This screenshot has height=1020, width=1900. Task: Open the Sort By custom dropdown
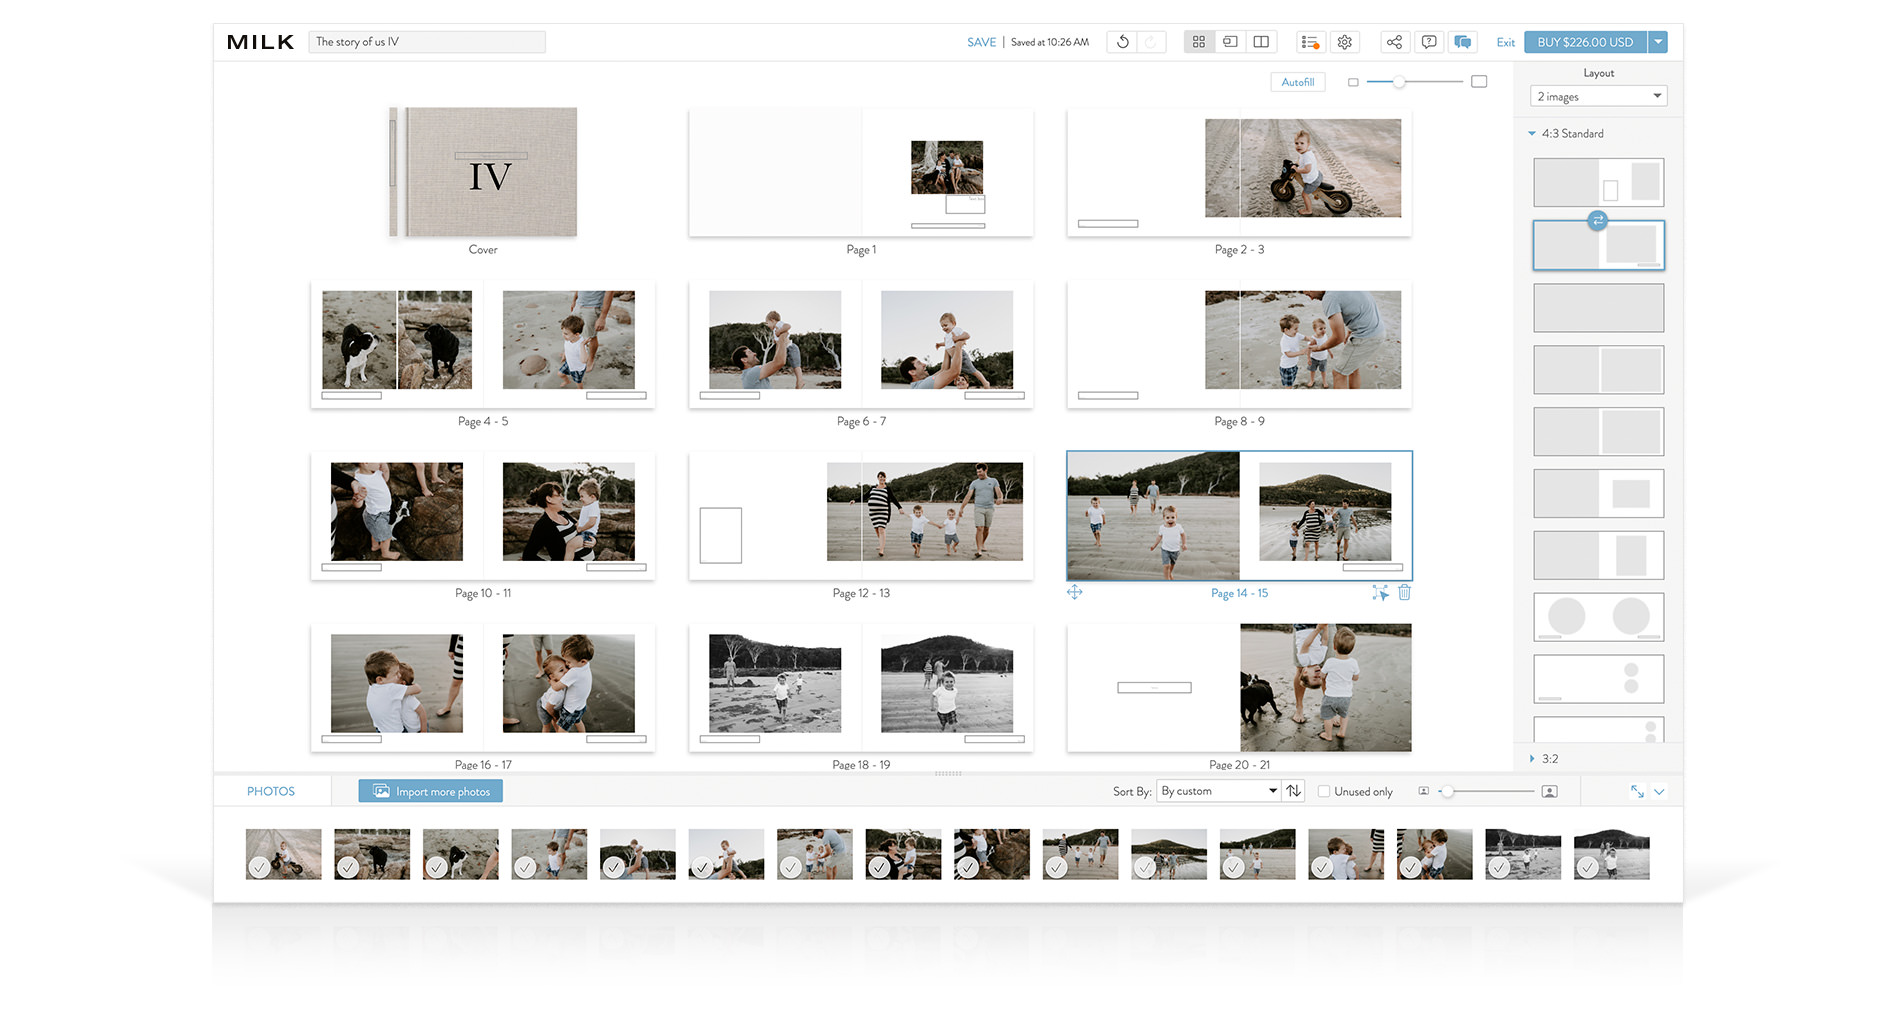click(x=1219, y=791)
